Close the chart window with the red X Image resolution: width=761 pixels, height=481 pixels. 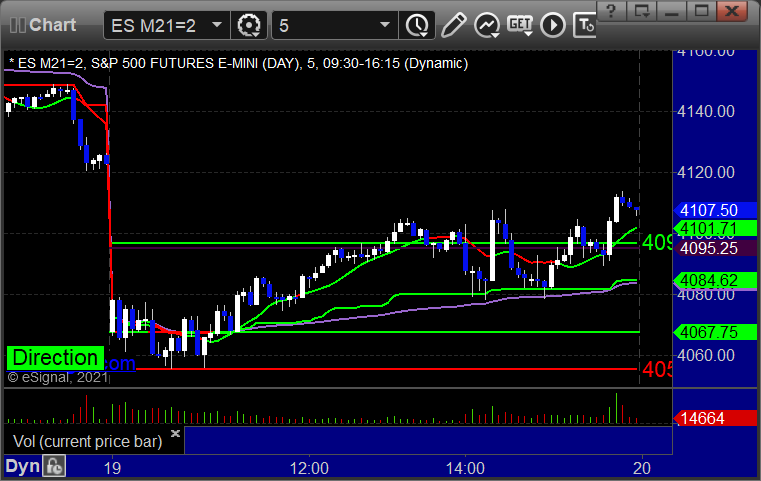[731, 11]
